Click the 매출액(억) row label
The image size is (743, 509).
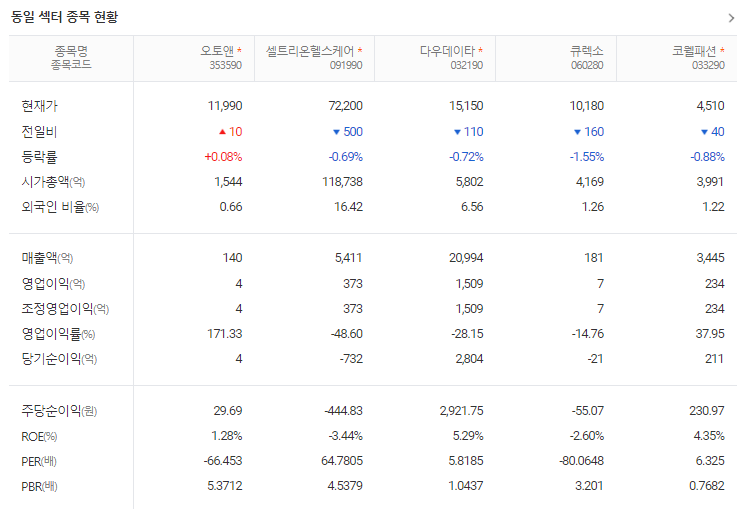pyautogui.click(x=47, y=258)
